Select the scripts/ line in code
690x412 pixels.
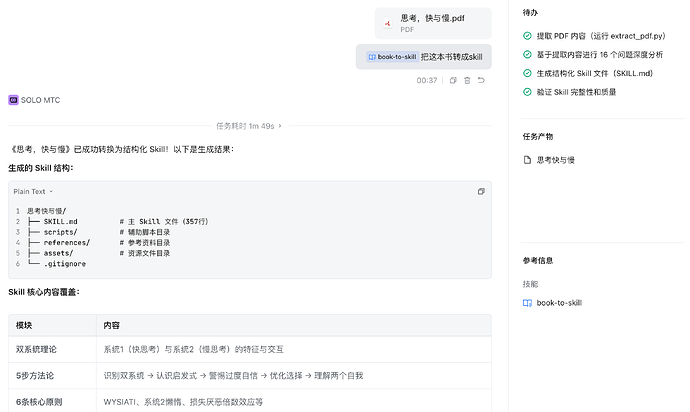pyautogui.click(x=99, y=232)
